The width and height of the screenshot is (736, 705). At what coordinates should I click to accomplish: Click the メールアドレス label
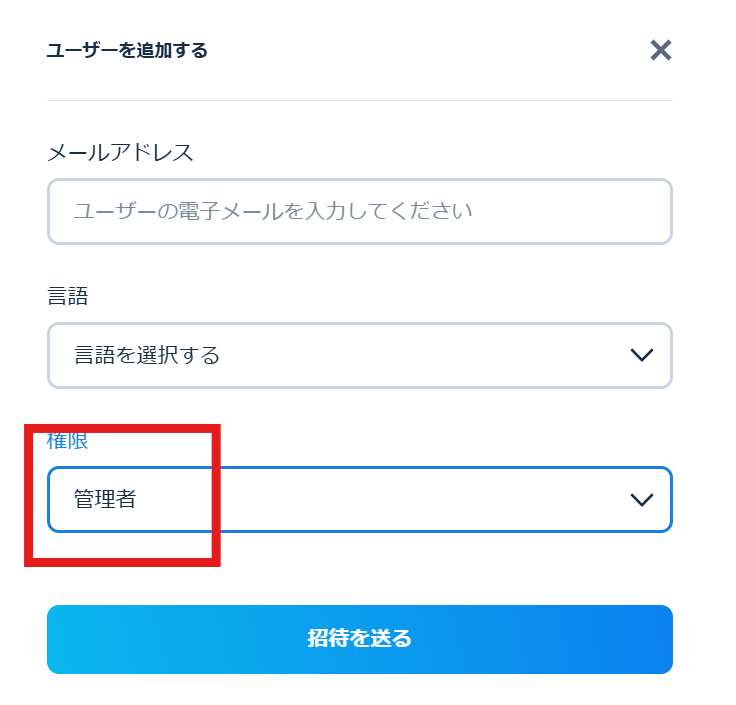pos(120,153)
